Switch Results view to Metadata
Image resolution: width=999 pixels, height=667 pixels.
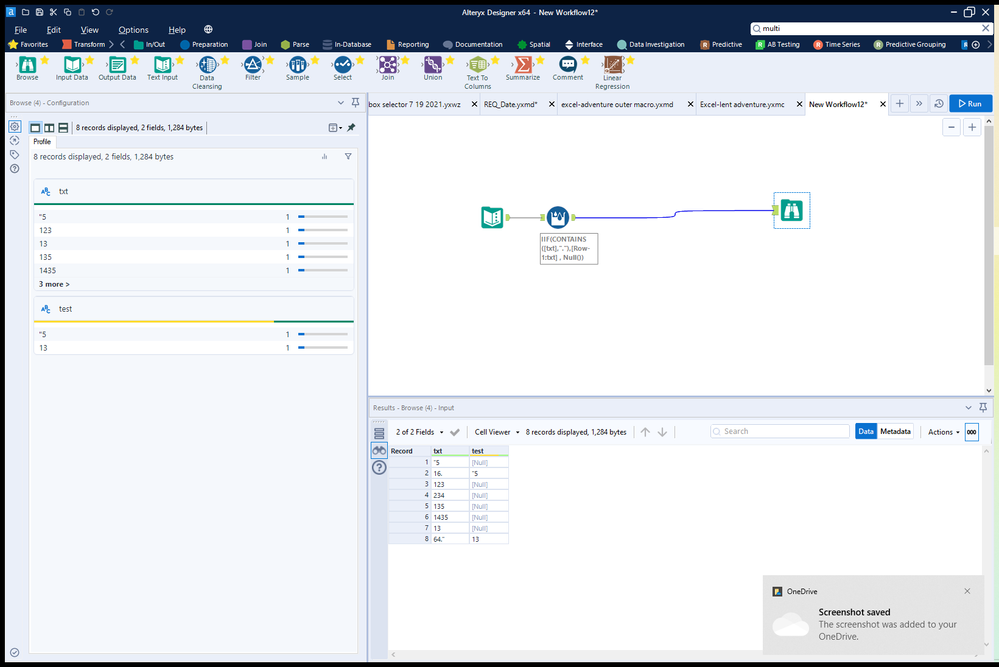point(895,431)
